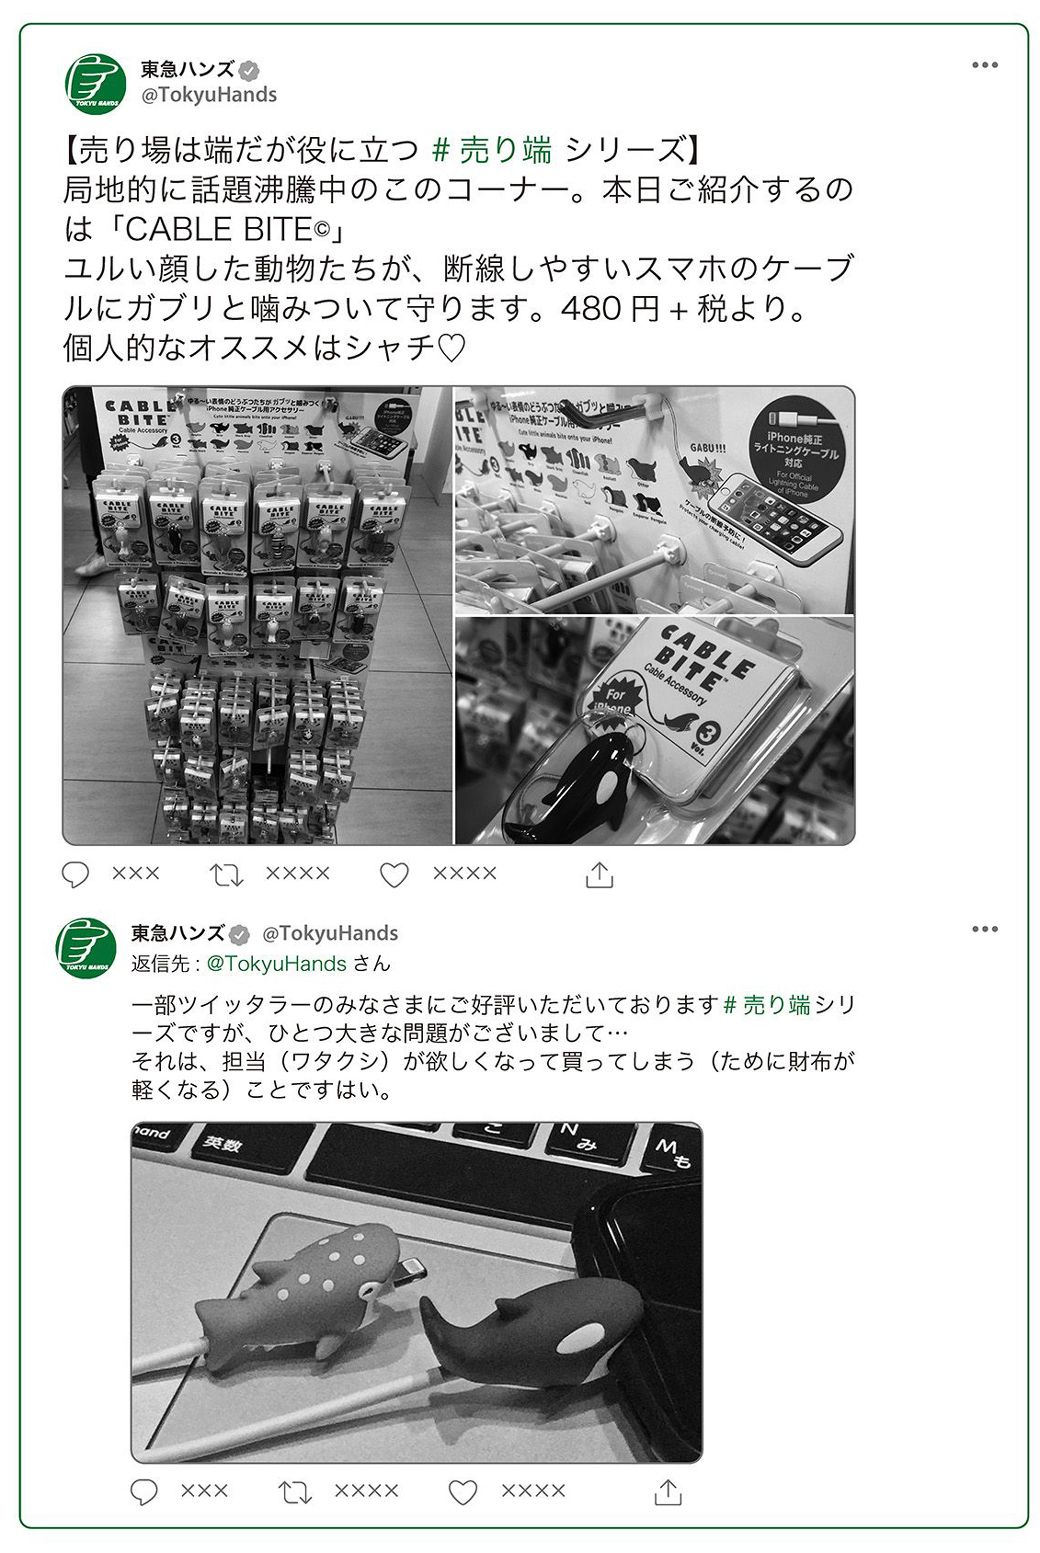Image resolution: width=1040 pixels, height=1553 pixels.
Task: Open the second tweet's three-dot more menu
Action: 985,929
